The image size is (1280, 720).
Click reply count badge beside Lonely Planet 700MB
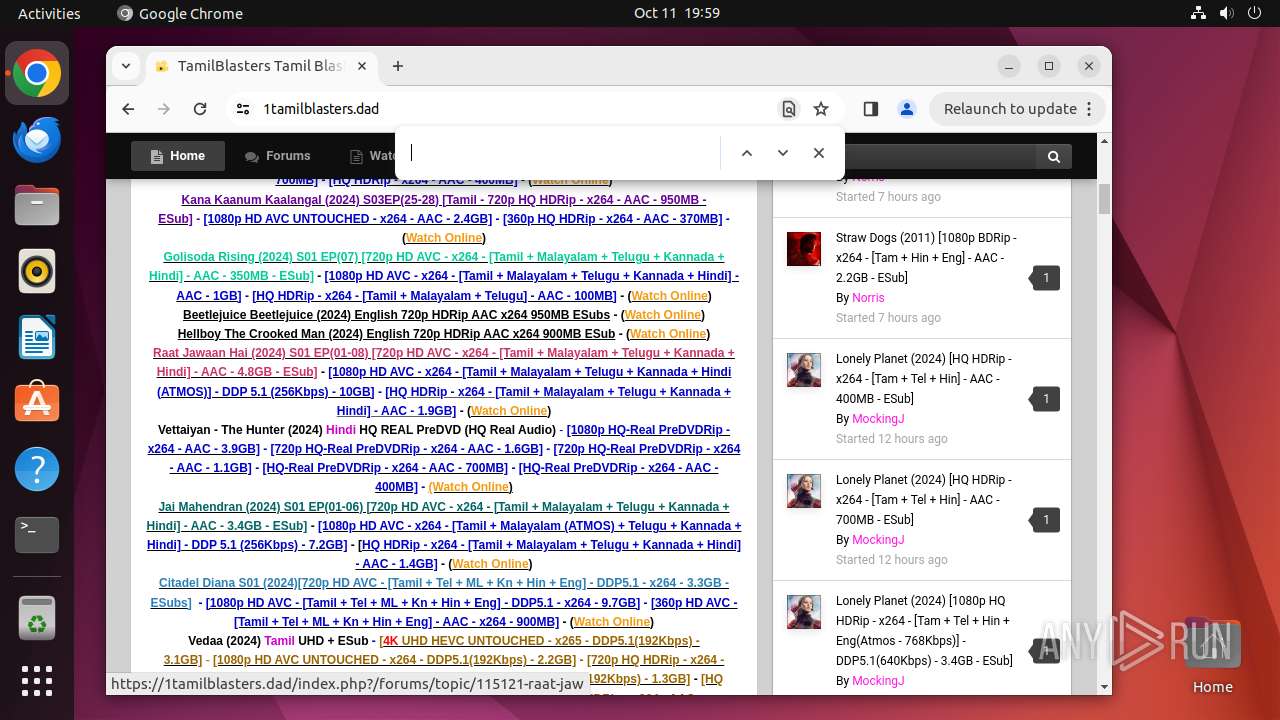point(1045,520)
